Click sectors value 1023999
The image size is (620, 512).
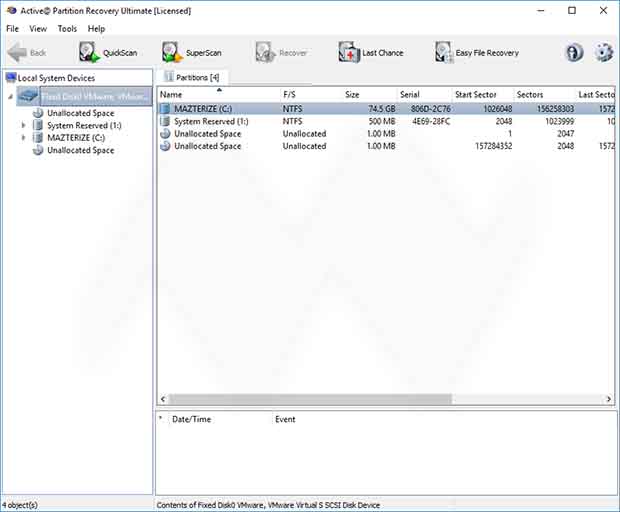560,121
